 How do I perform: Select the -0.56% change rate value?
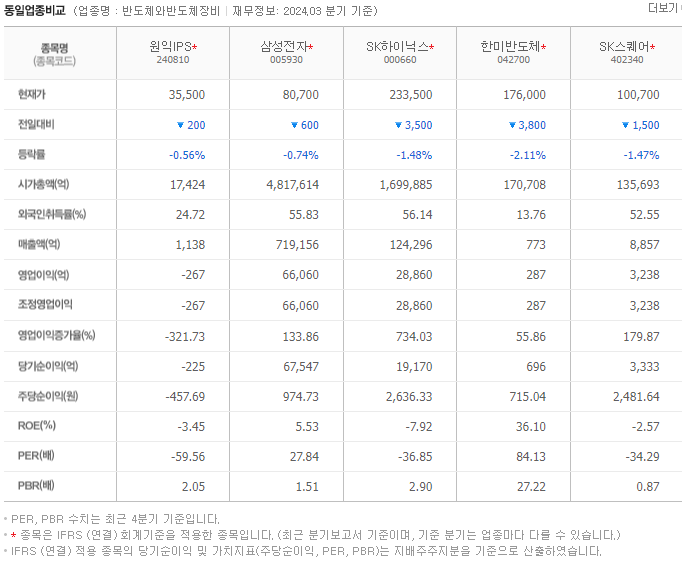click(x=187, y=155)
